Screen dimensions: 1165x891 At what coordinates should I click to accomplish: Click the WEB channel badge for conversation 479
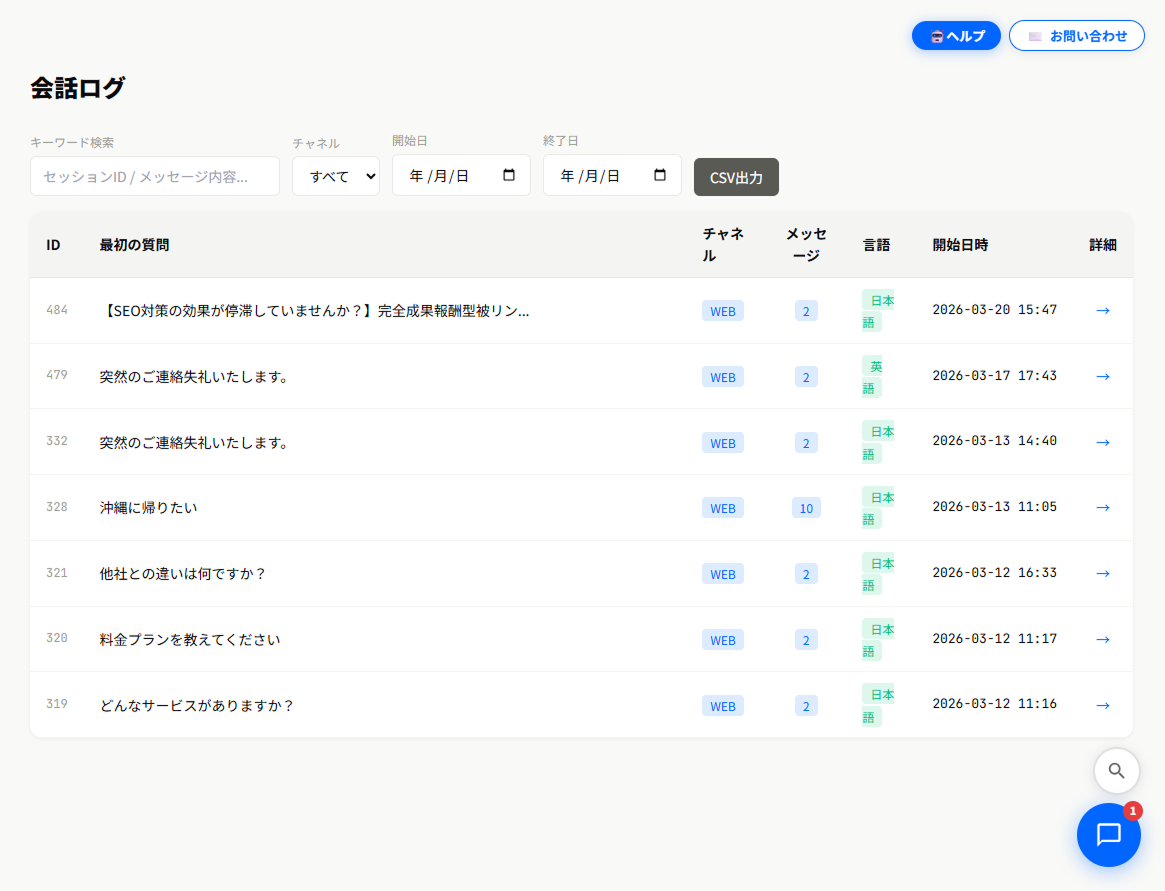(x=722, y=376)
